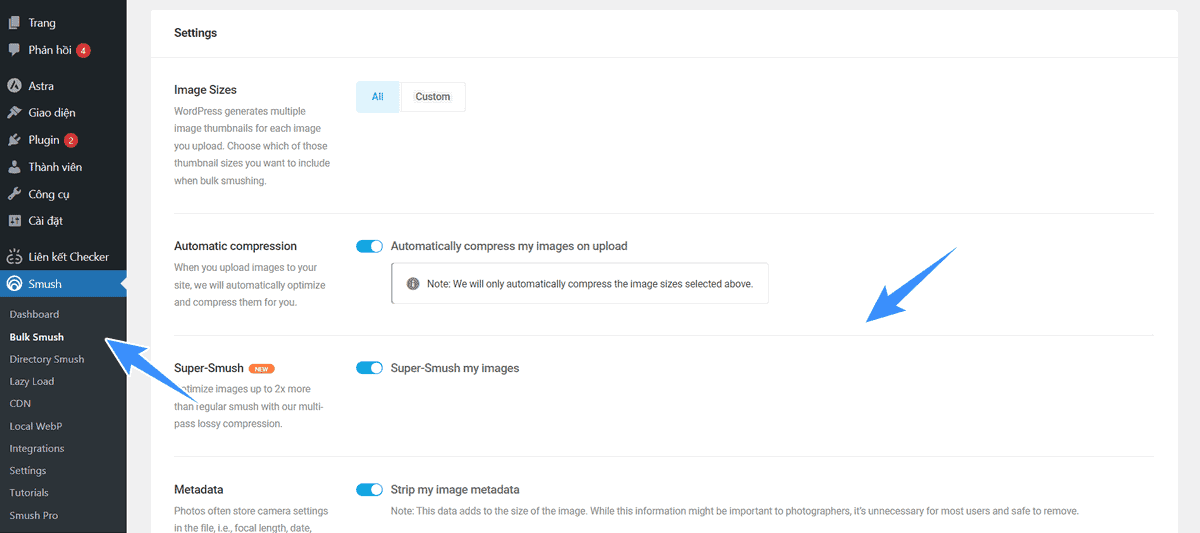Click the NEW badge beside Super-Smush

(x=261, y=368)
